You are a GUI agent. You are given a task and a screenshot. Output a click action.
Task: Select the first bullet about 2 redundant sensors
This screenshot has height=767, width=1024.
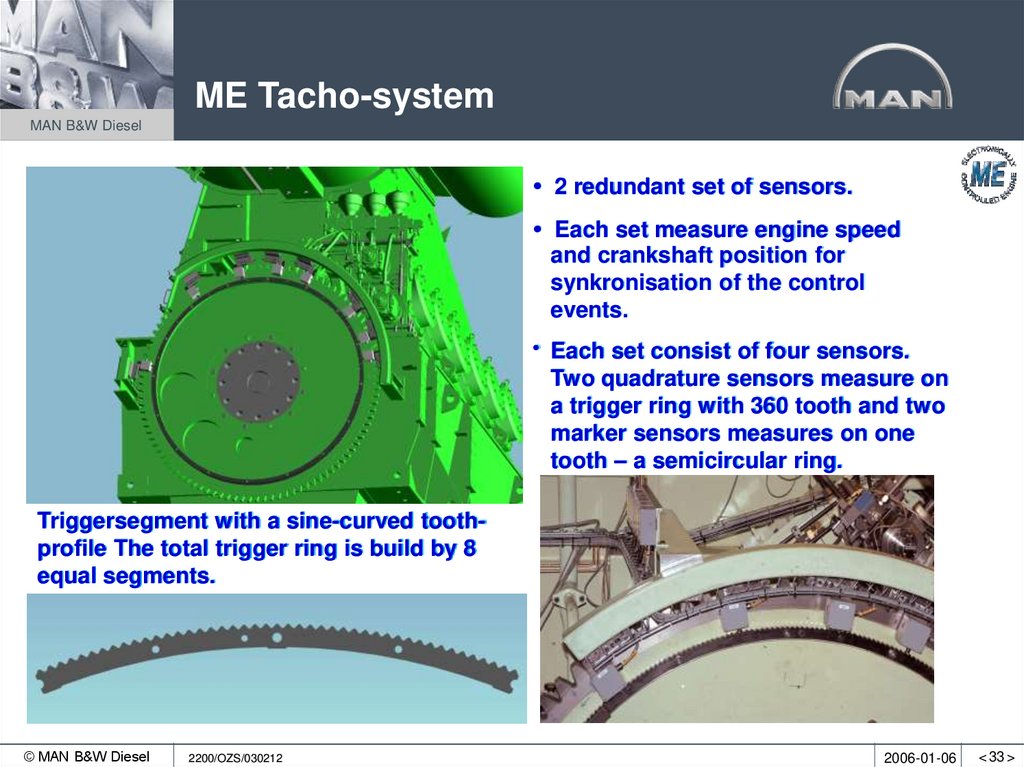click(690, 186)
